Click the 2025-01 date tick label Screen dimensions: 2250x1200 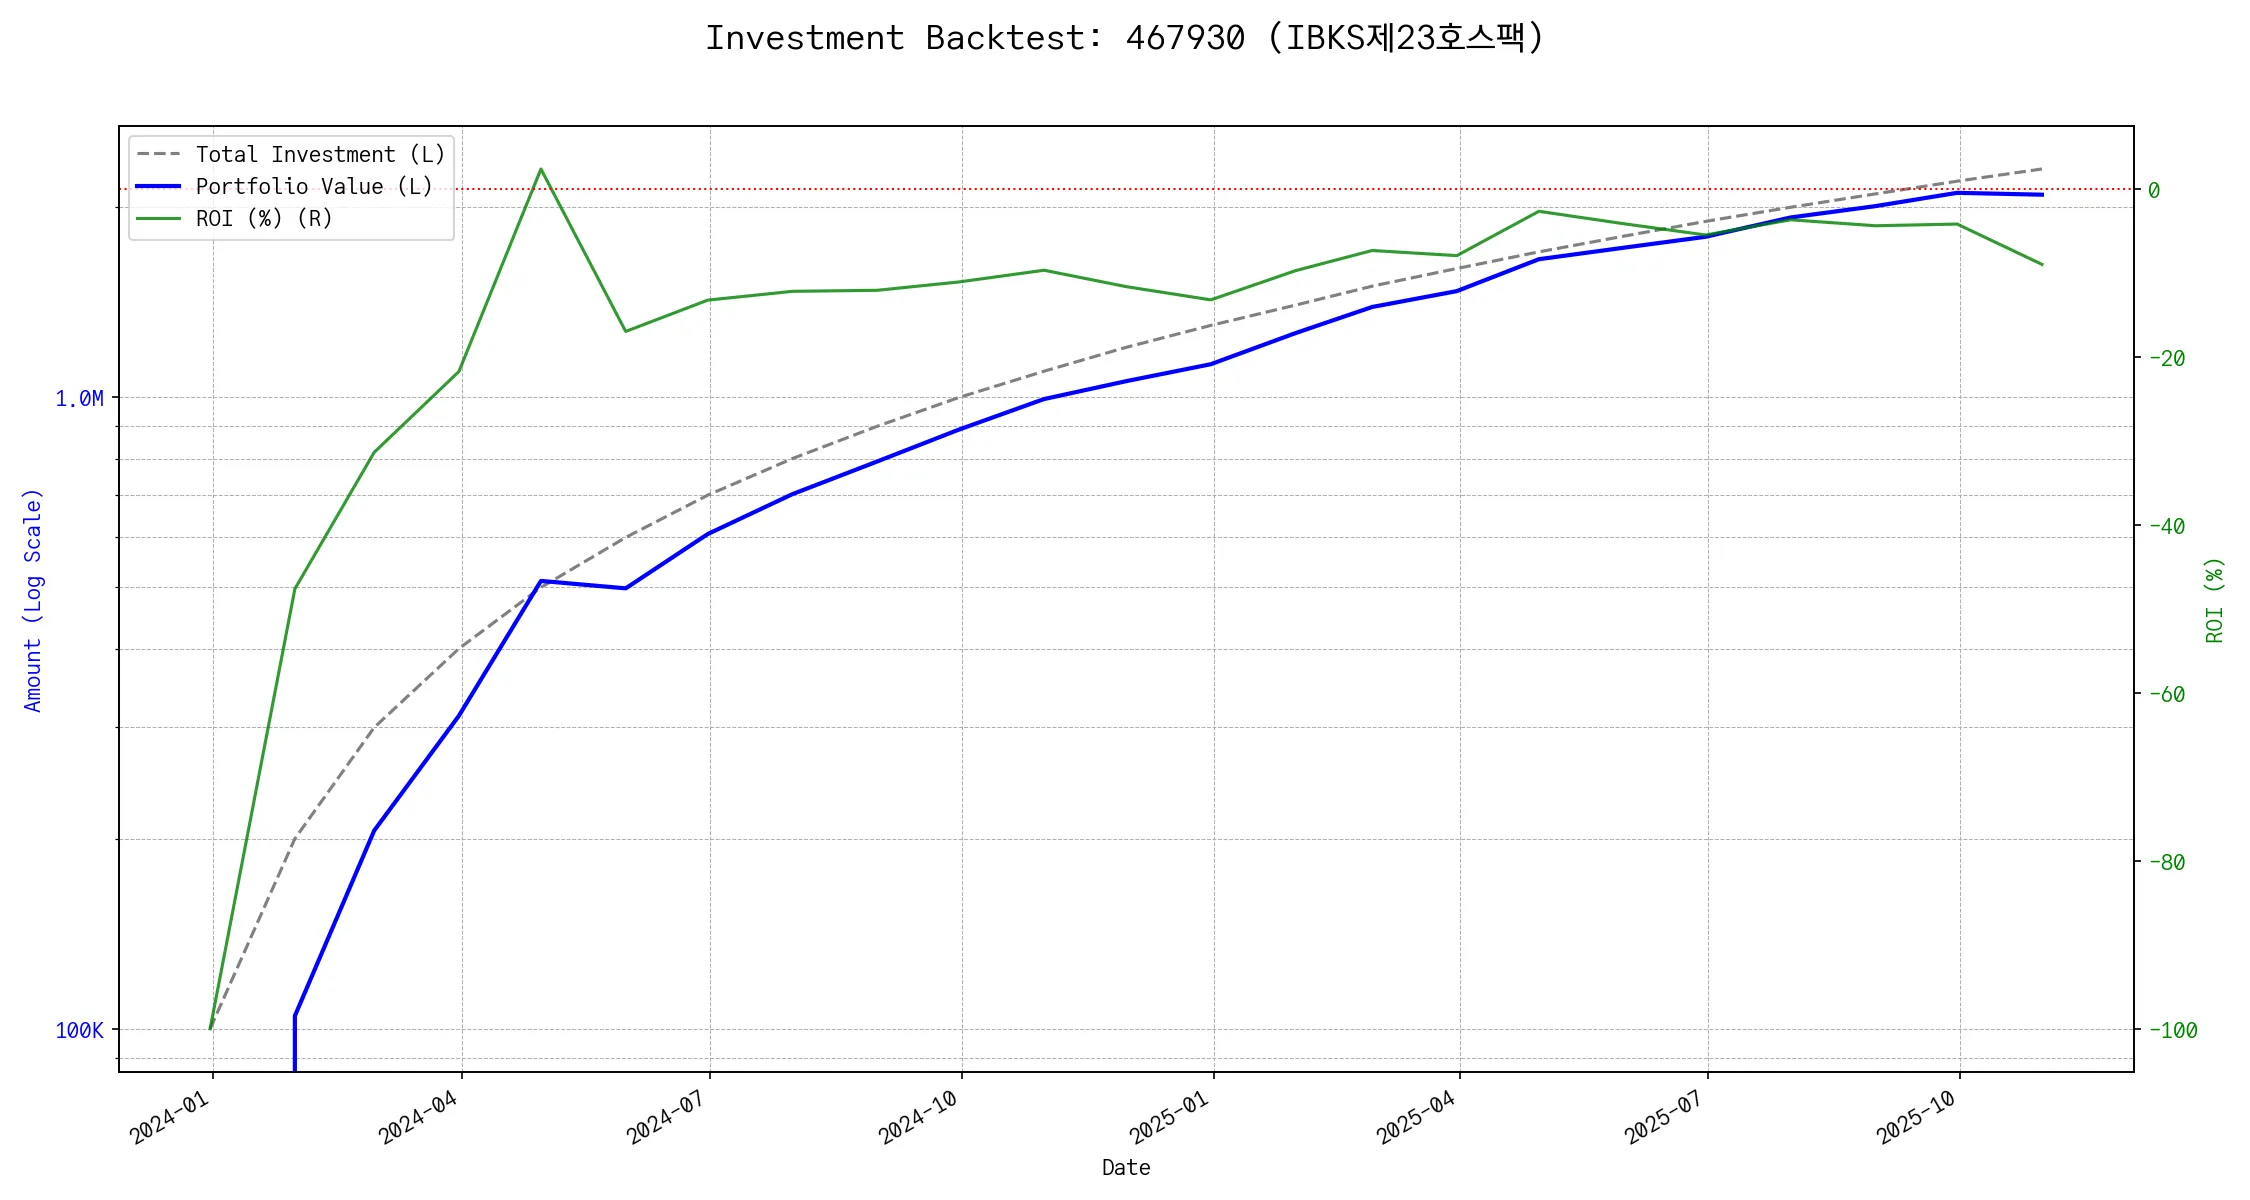(x=1169, y=1117)
